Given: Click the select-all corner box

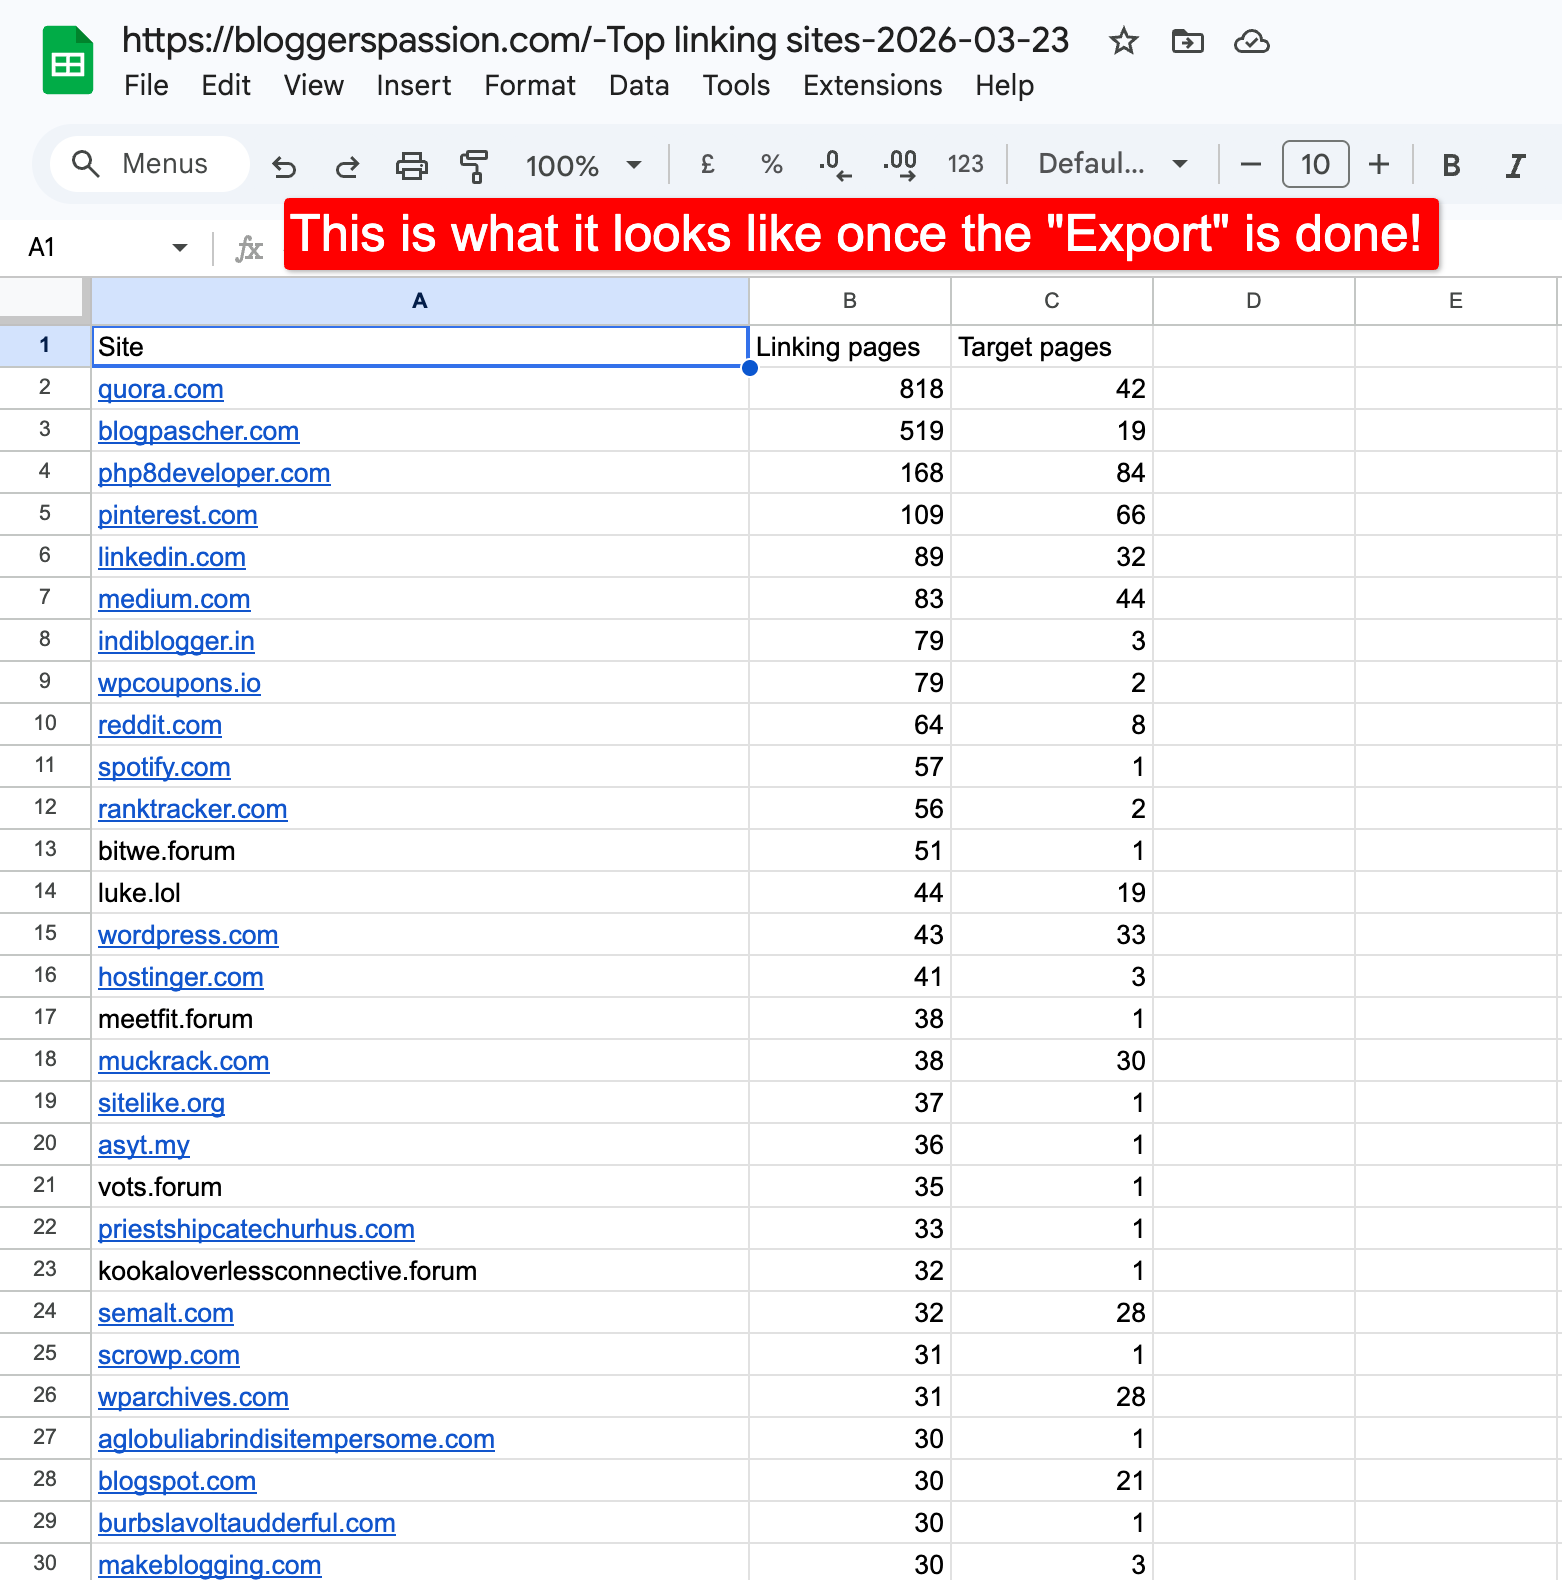Looking at the screenshot, I should click(x=45, y=301).
